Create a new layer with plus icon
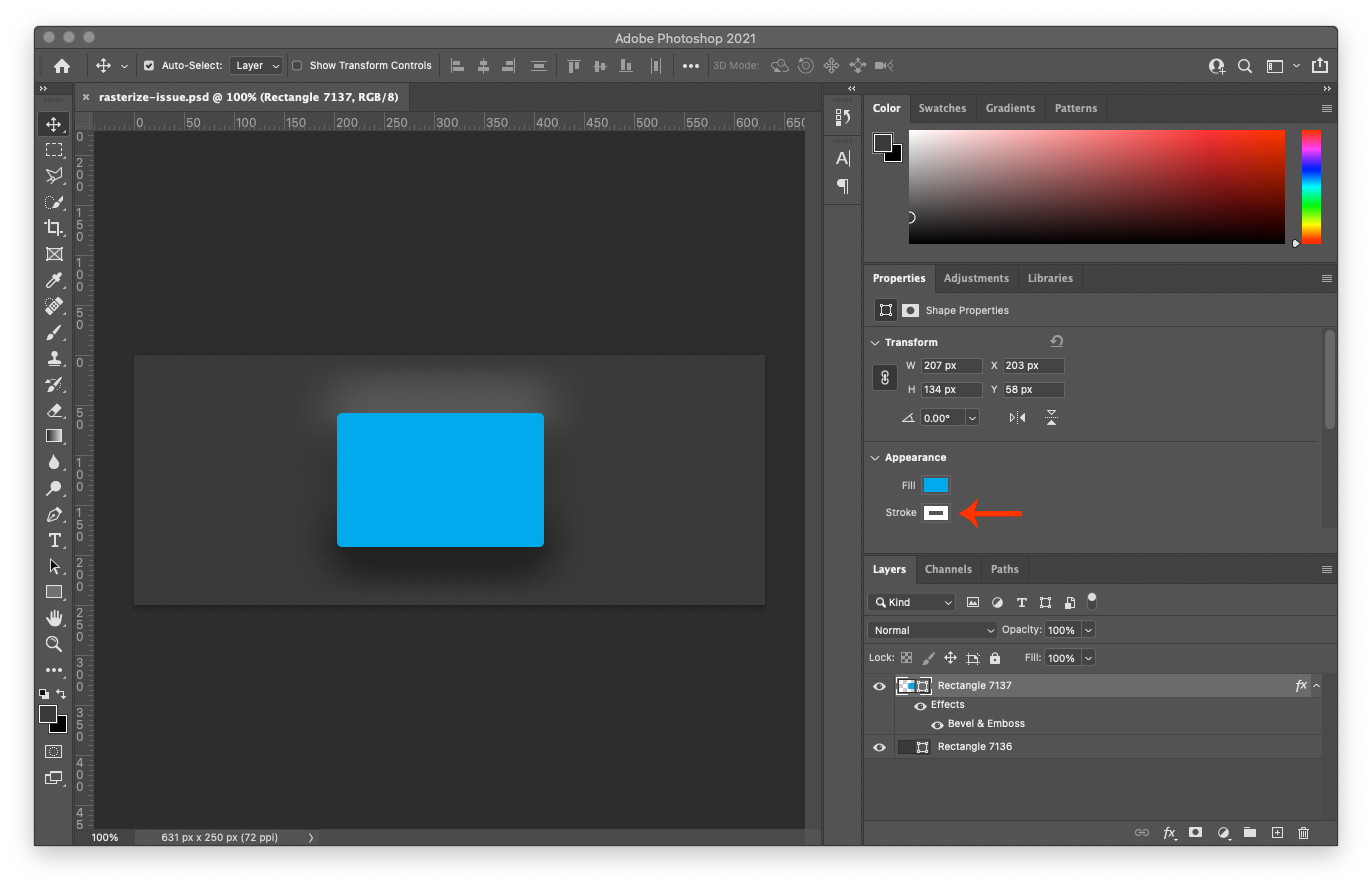This screenshot has width=1372, height=888. pyautogui.click(x=1277, y=832)
